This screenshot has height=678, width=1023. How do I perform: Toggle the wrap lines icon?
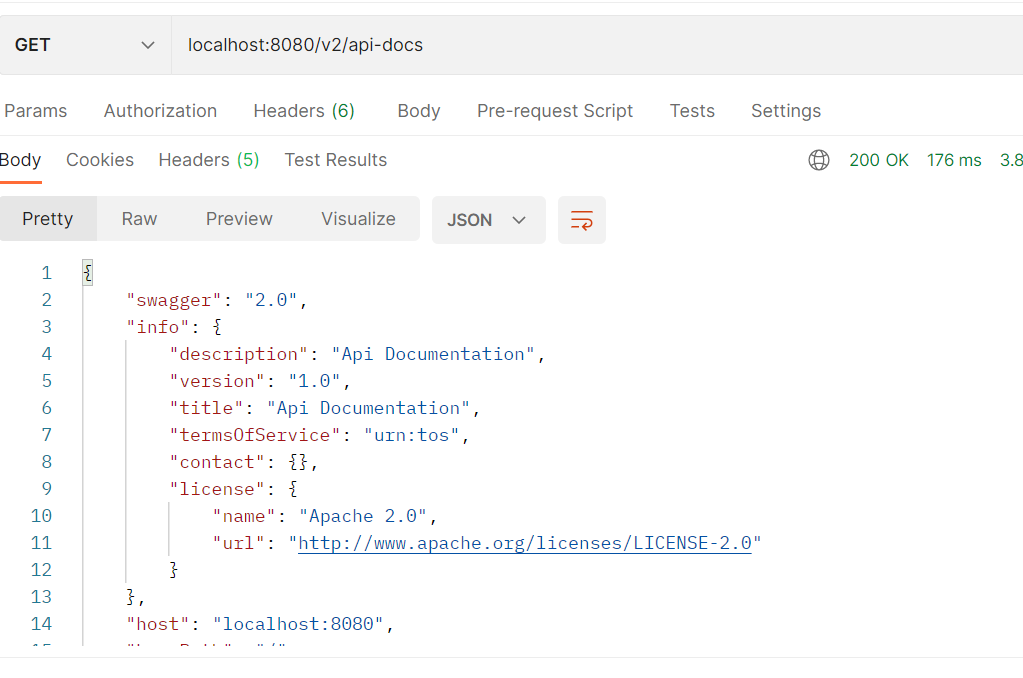tap(581, 220)
